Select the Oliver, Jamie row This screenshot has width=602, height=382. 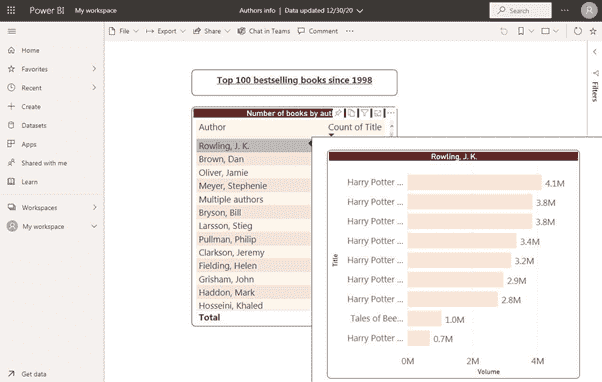click(254, 172)
